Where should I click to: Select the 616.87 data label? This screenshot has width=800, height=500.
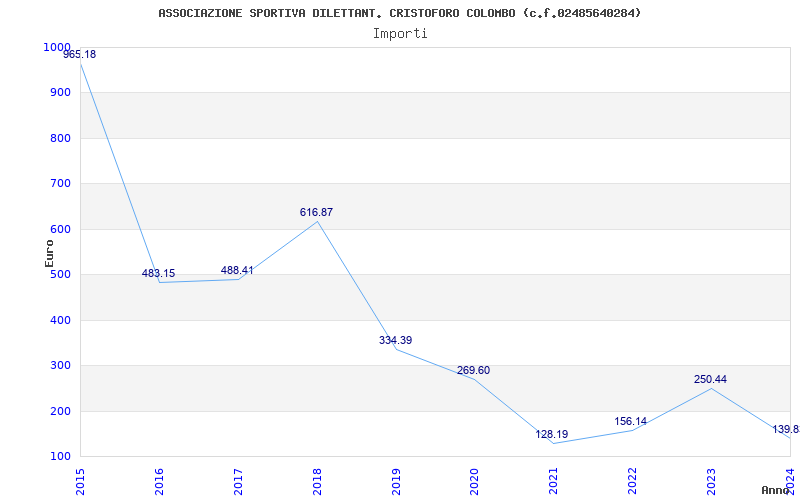316,212
